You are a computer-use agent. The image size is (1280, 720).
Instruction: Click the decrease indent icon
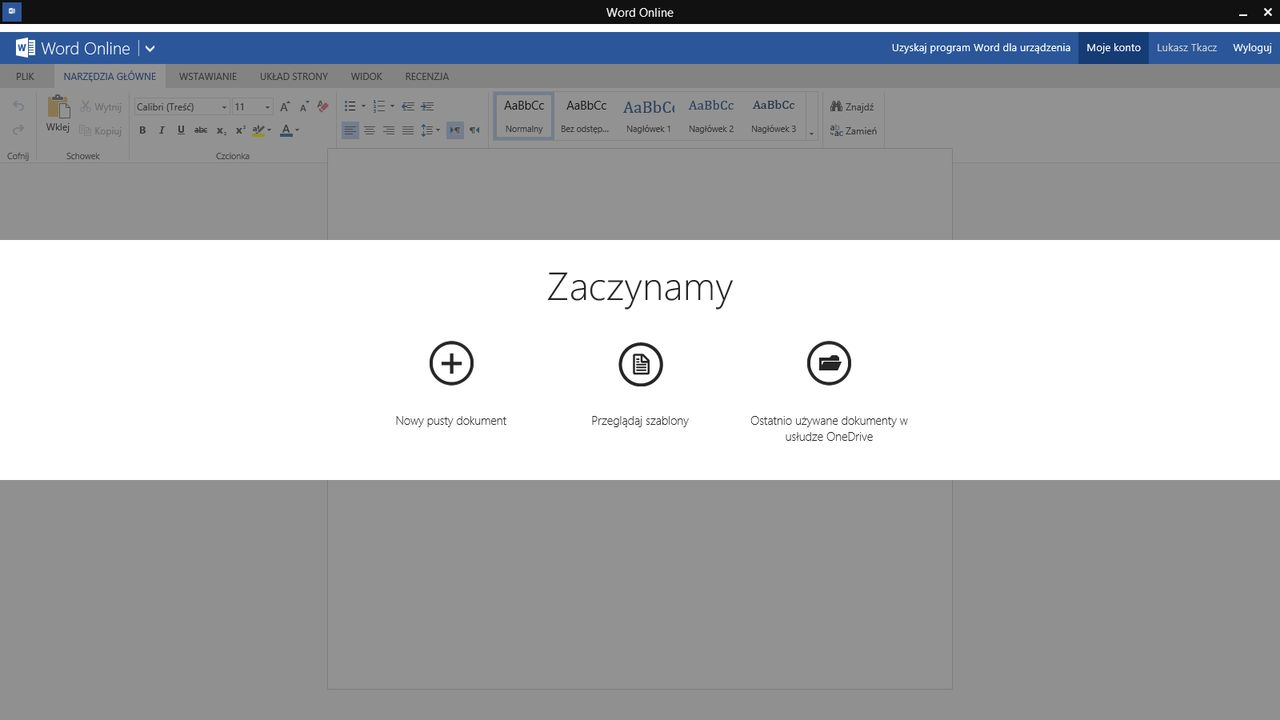click(408, 106)
